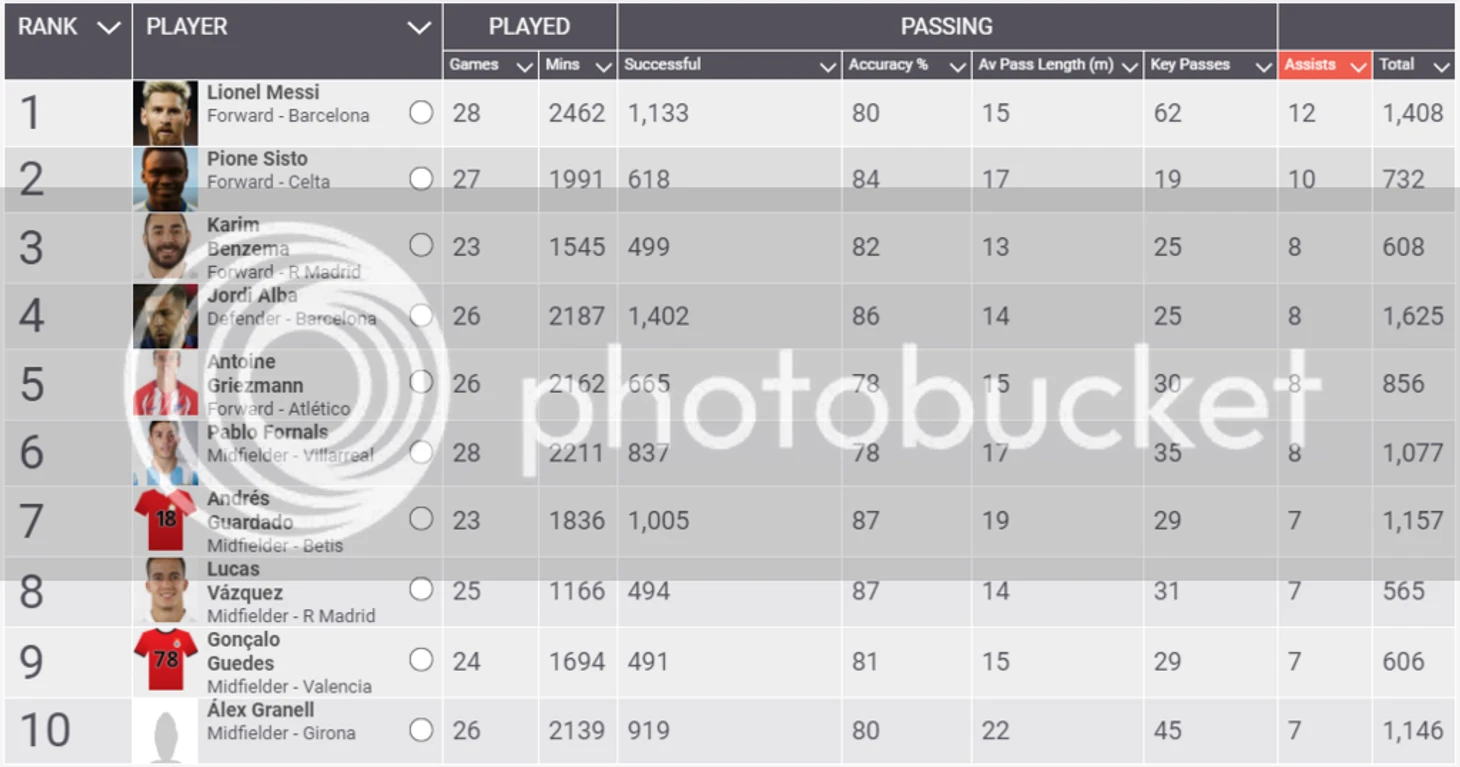Click Pione Sisto's portrait thumbnail
Screen dimensions: 1460x767
click(166, 179)
